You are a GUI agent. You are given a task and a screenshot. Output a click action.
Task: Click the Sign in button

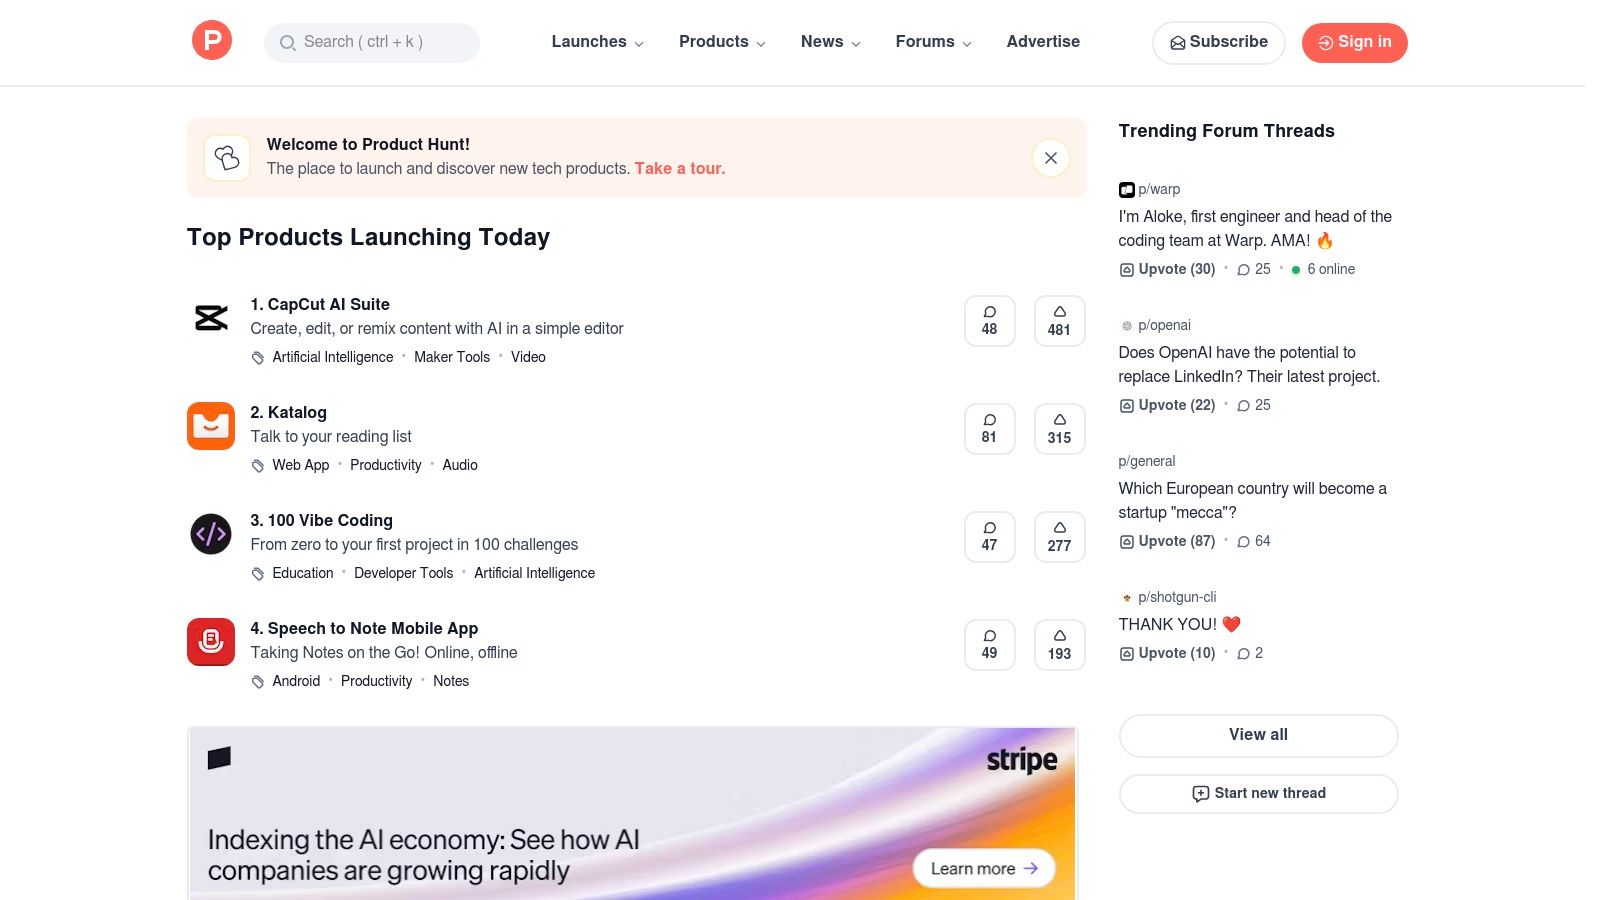pyautogui.click(x=1354, y=42)
